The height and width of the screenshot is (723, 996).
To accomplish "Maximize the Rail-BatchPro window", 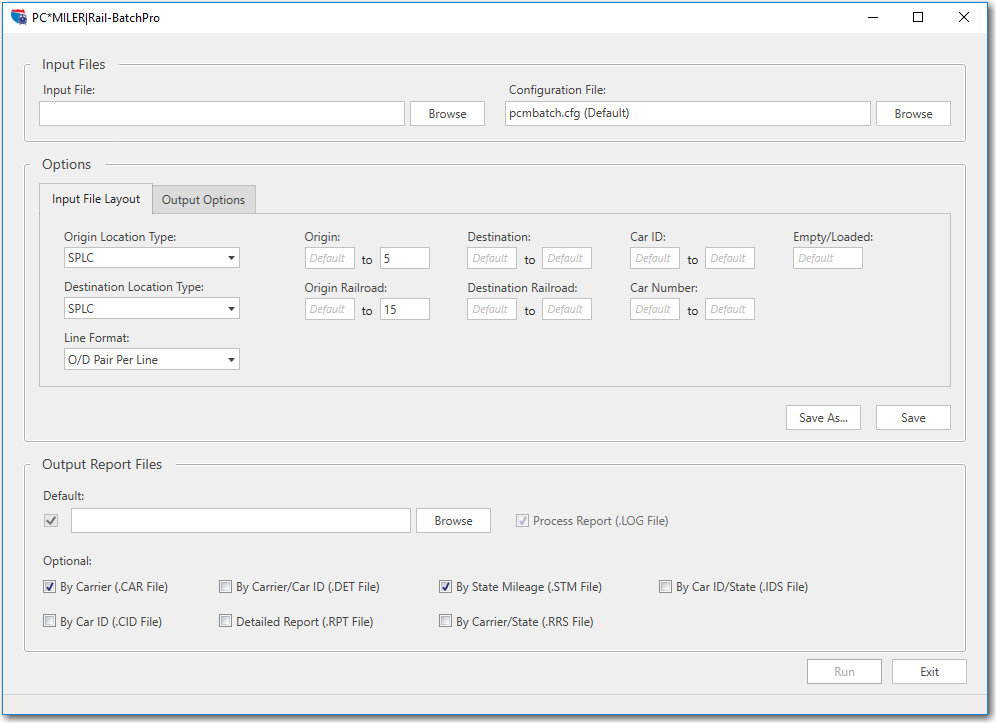I will [918, 17].
